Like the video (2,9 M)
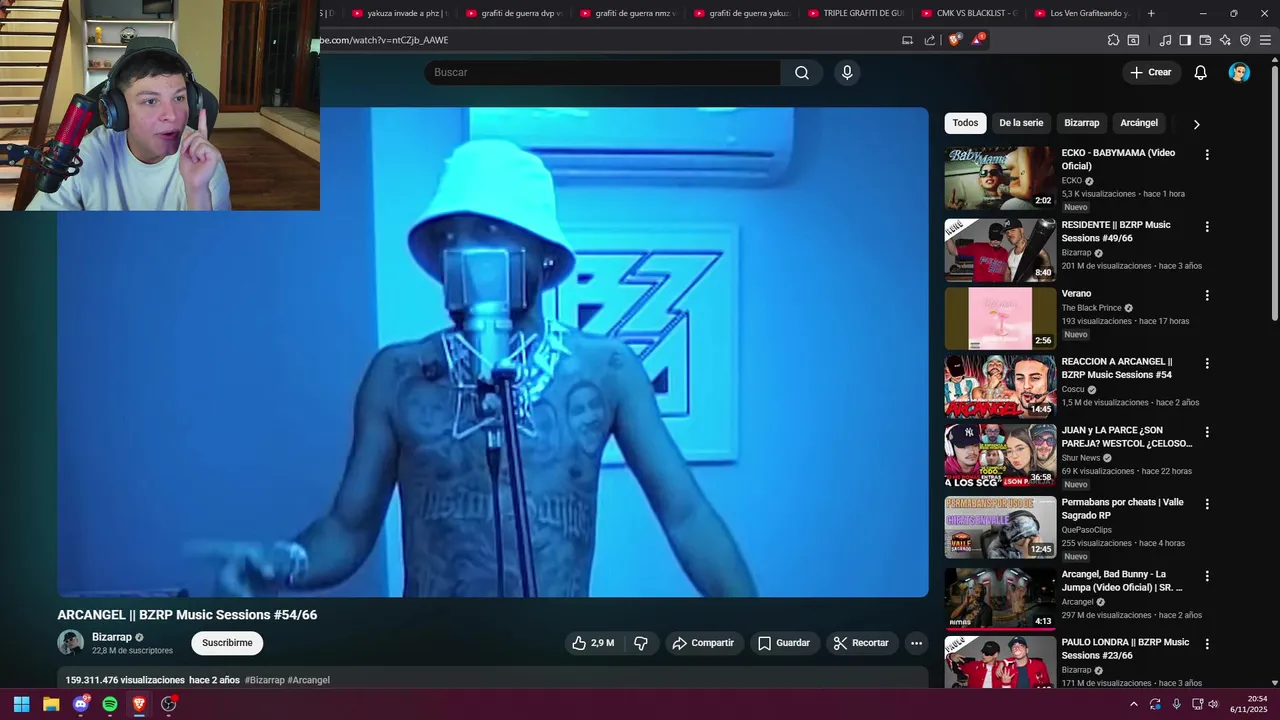The width and height of the screenshot is (1280, 720). (593, 643)
